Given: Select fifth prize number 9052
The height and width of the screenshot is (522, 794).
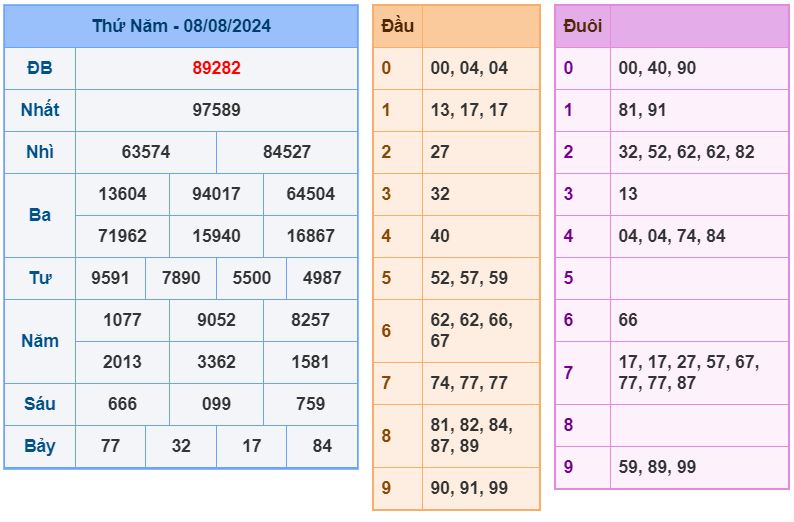Looking at the screenshot, I should [216, 320].
